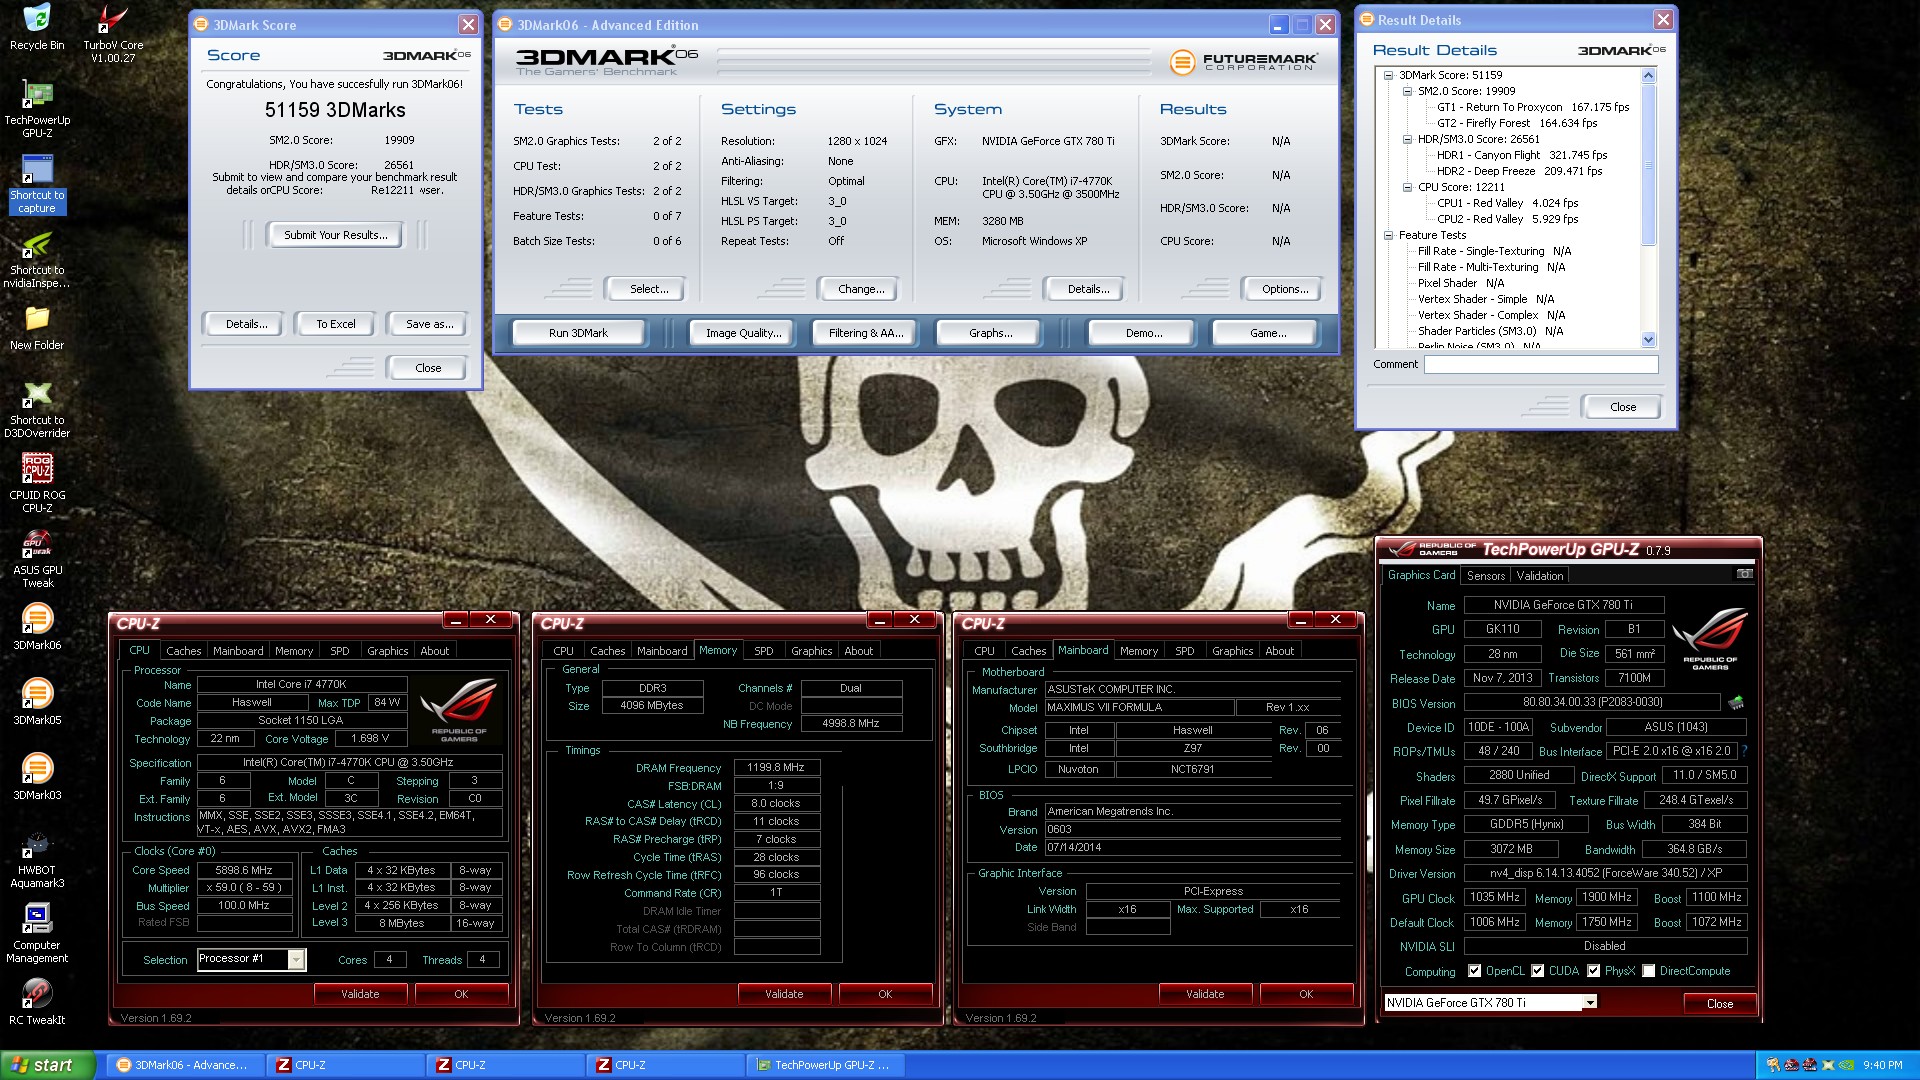The width and height of the screenshot is (1920, 1080).
Task: Toggle the CUDA checkbox in GPU-Z
Action: tap(1538, 971)
